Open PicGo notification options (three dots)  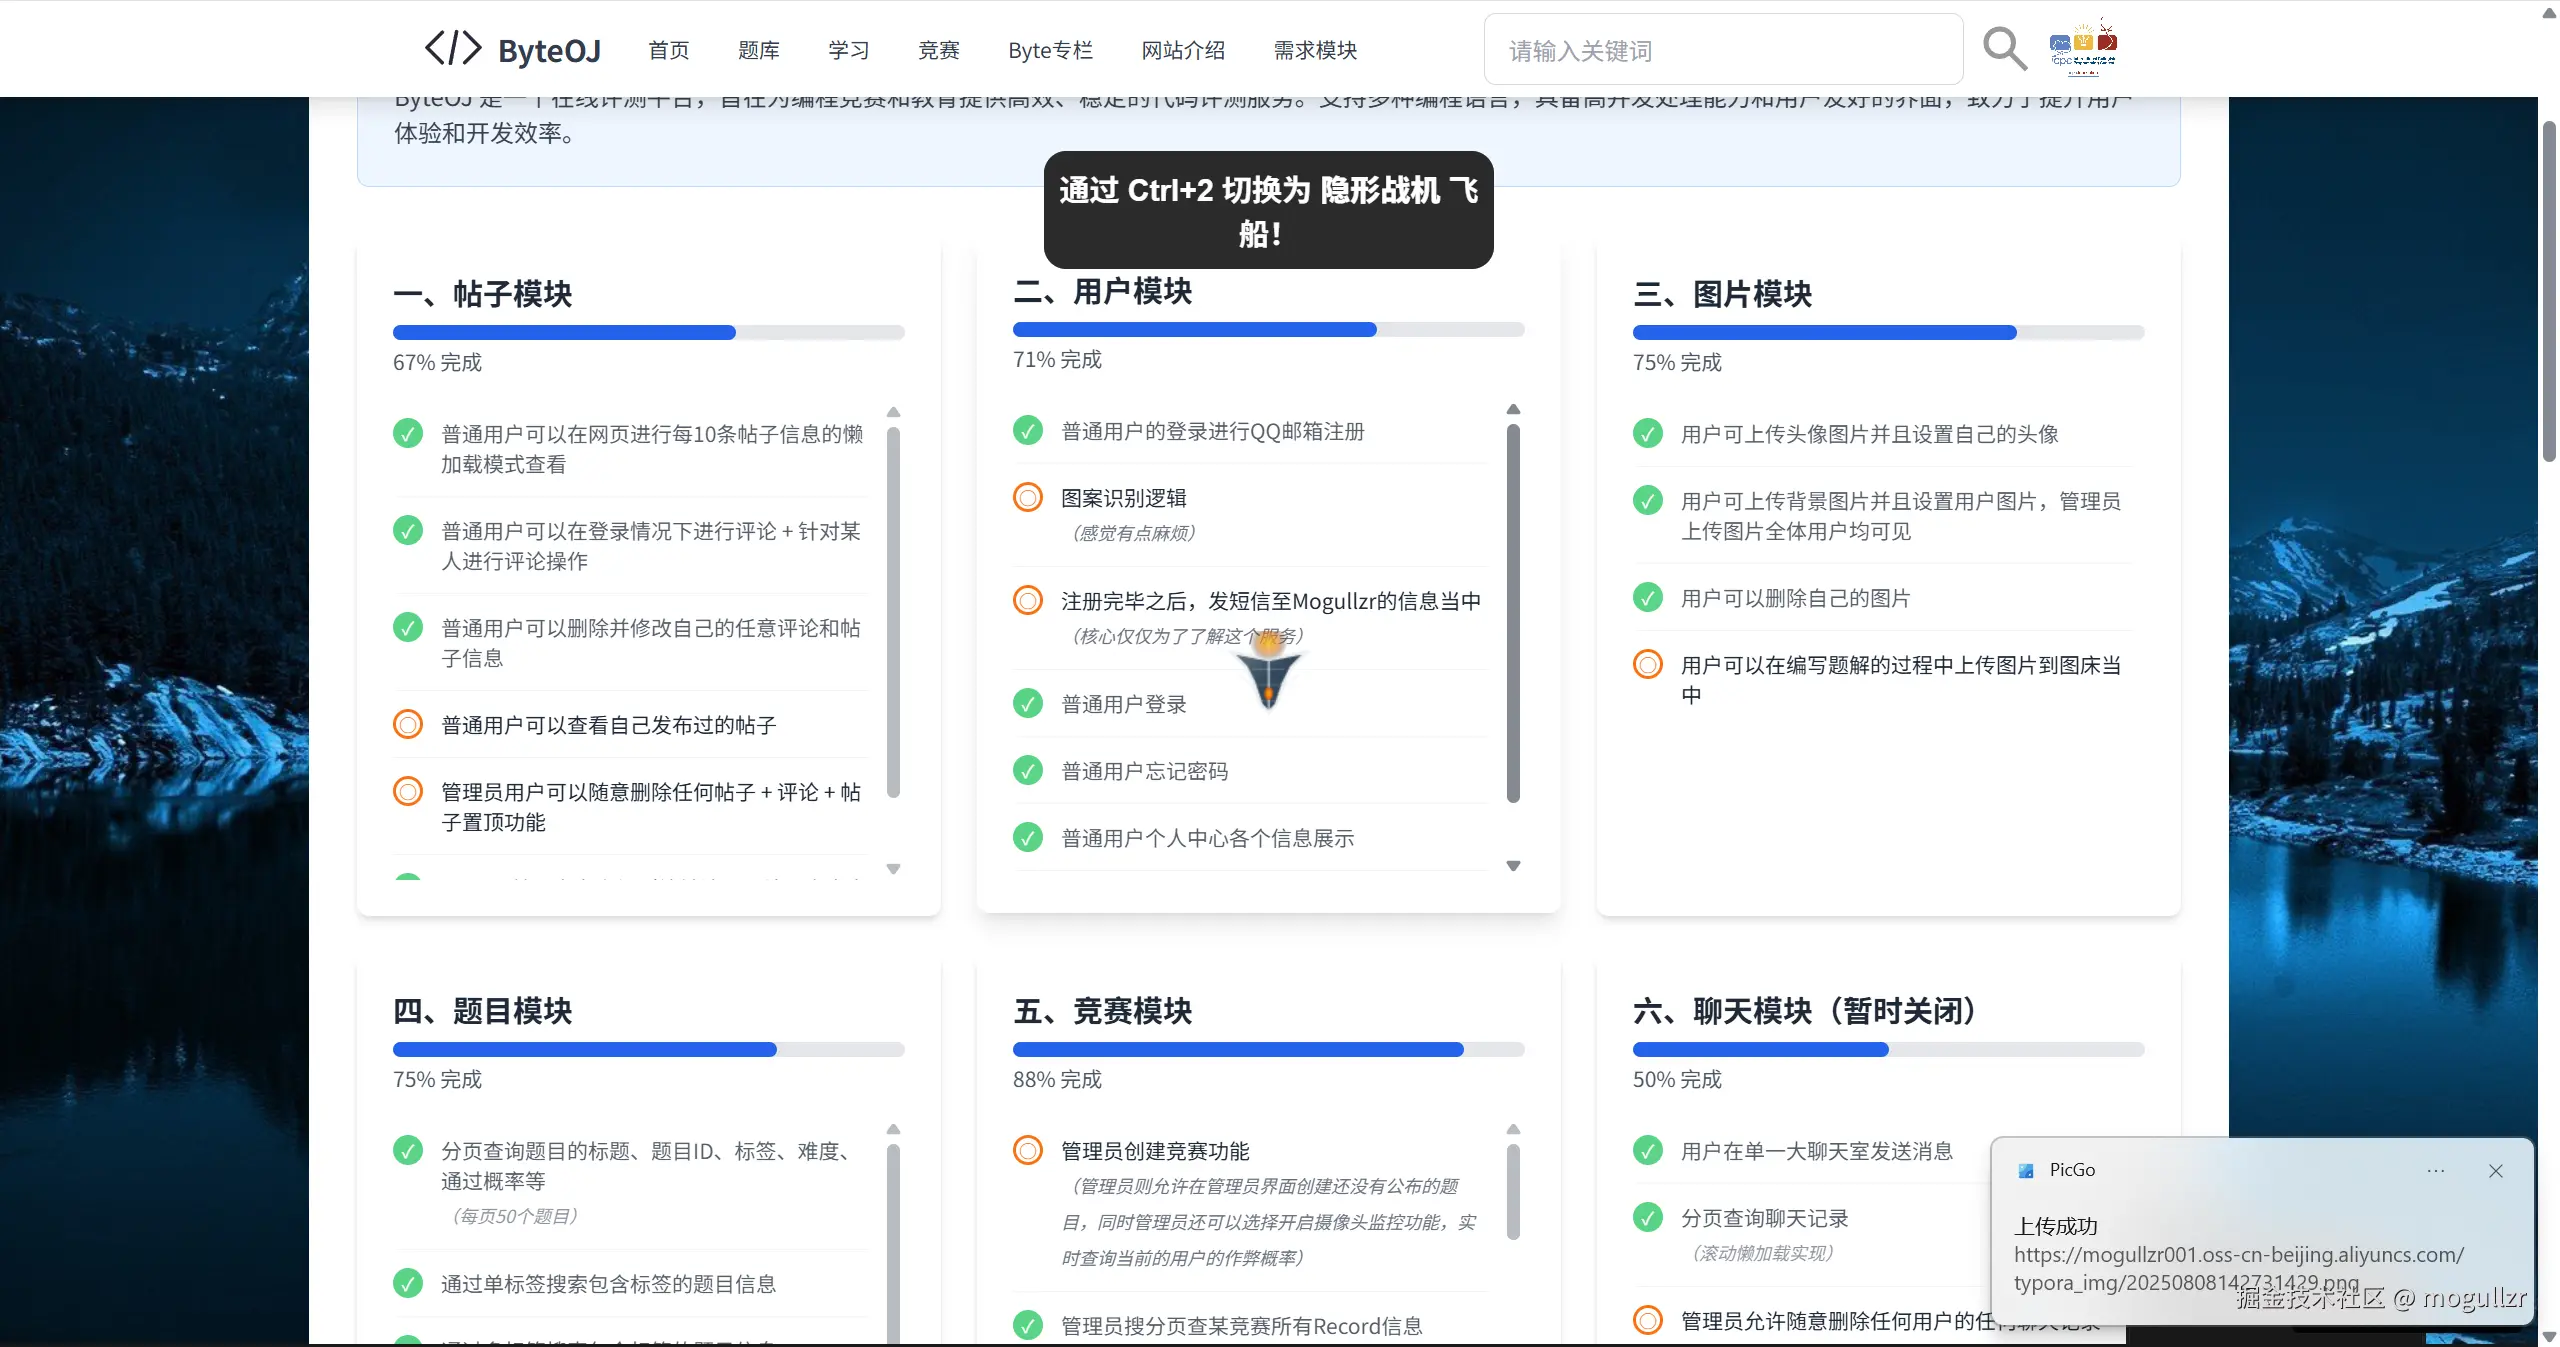[x=2435, y=1171]
